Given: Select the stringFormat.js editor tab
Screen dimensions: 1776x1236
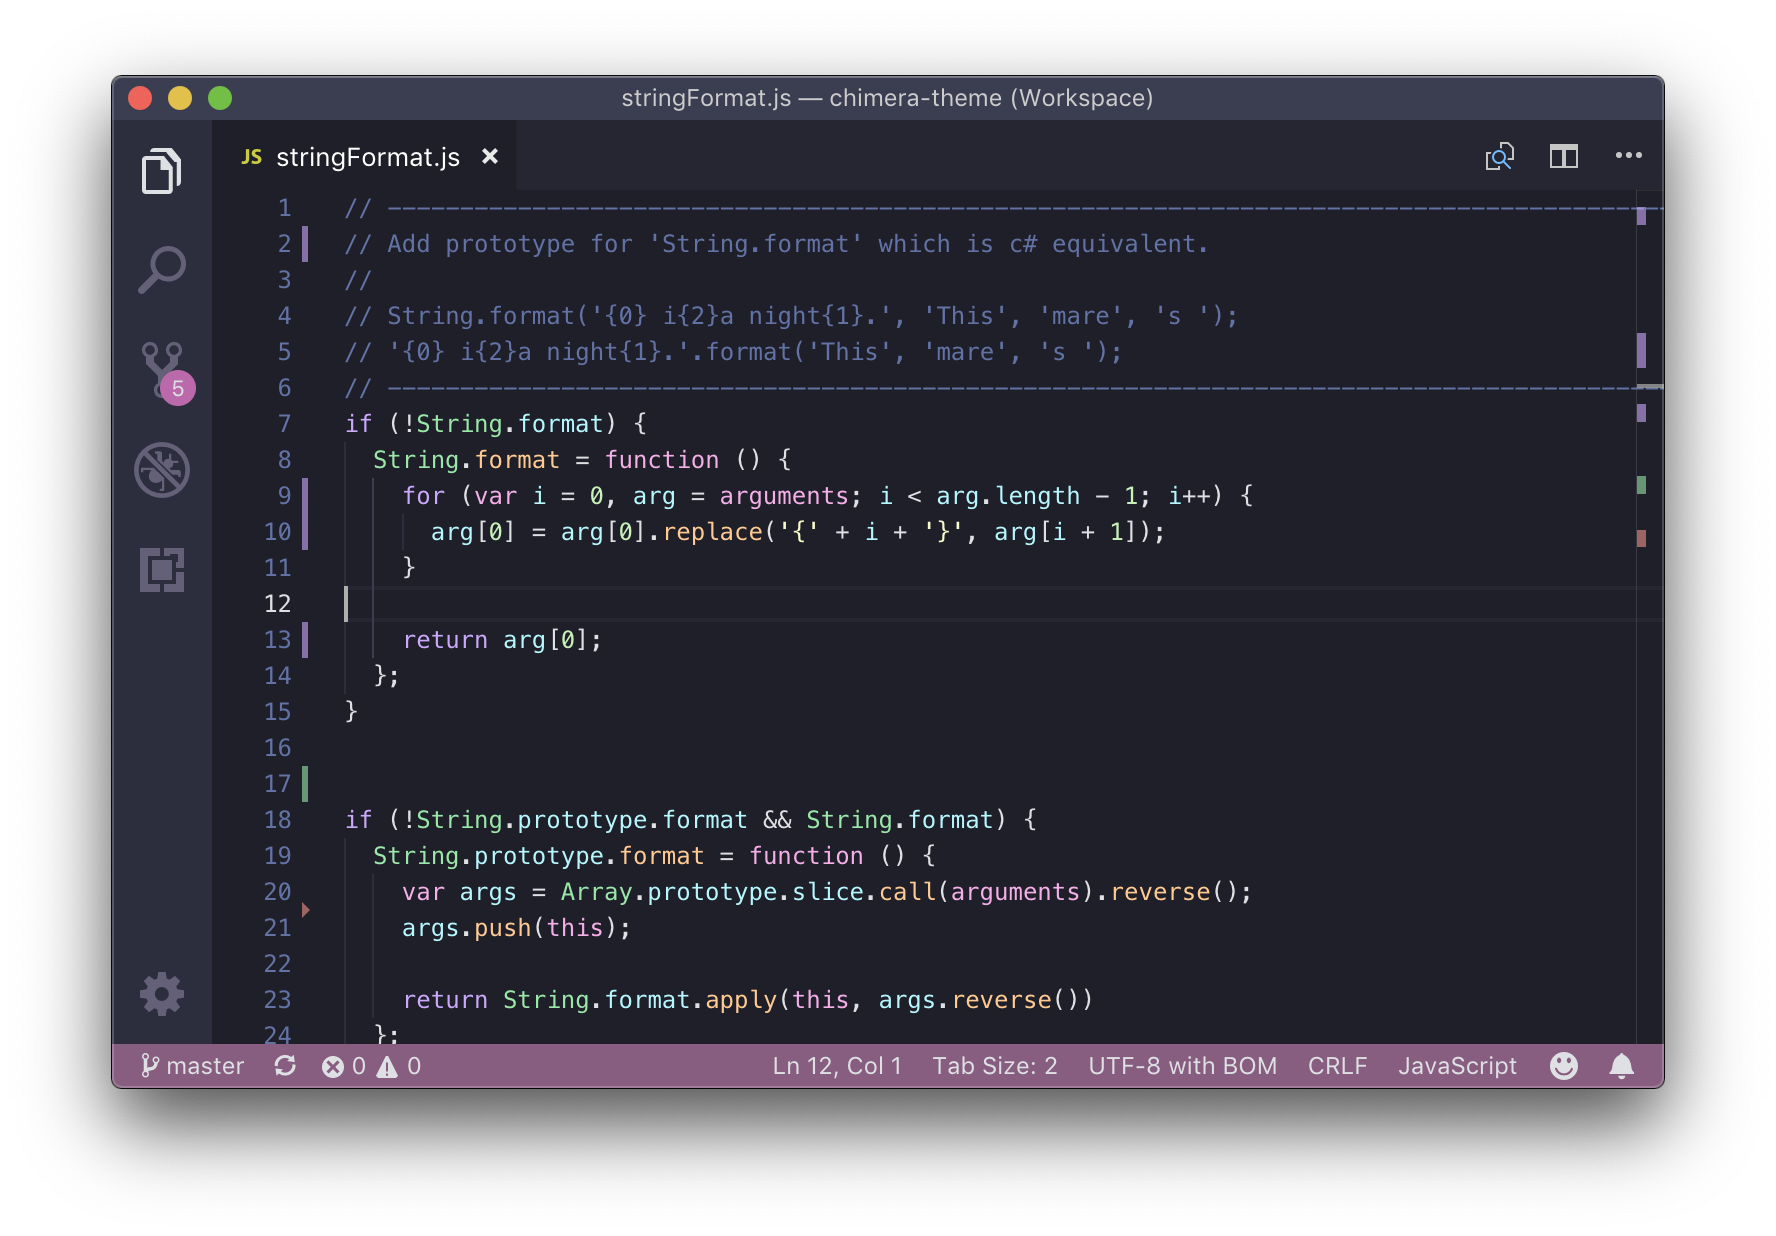Looking at the screenshot, I should (366, 157).
